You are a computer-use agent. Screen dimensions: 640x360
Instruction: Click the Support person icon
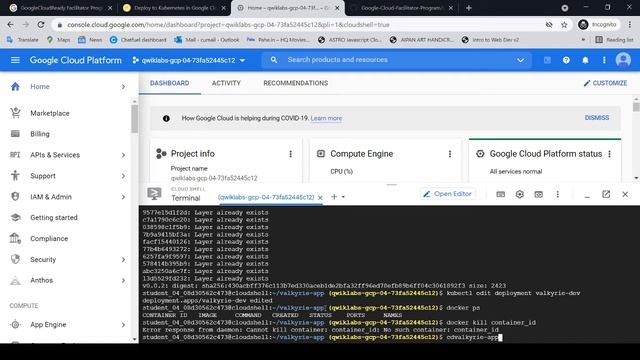(x=15, y=176)
